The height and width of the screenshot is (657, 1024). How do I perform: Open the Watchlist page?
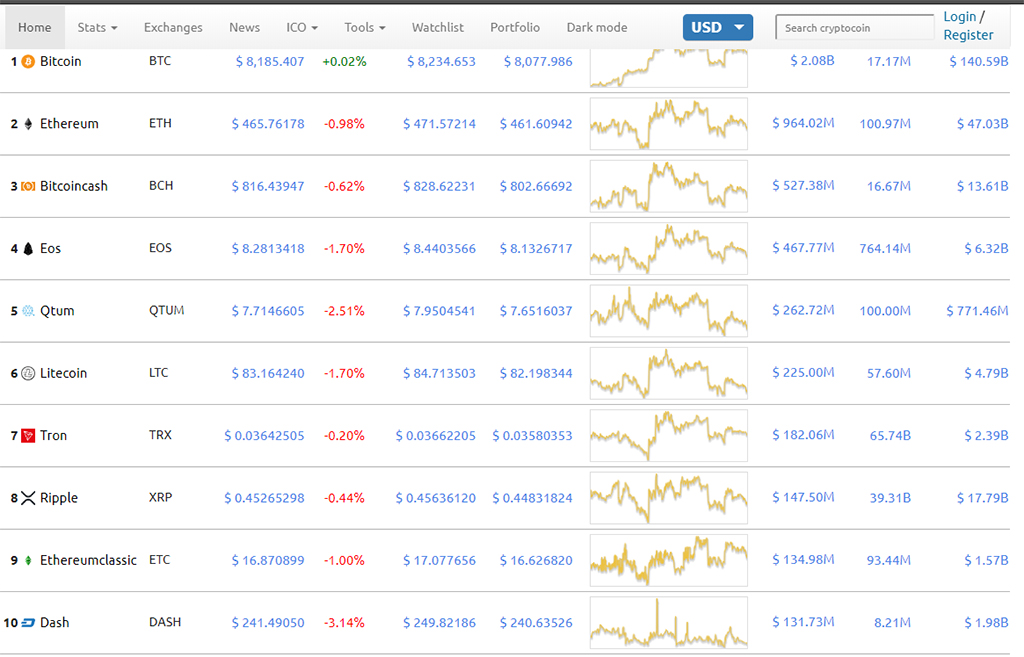click(x=438, y=27)
